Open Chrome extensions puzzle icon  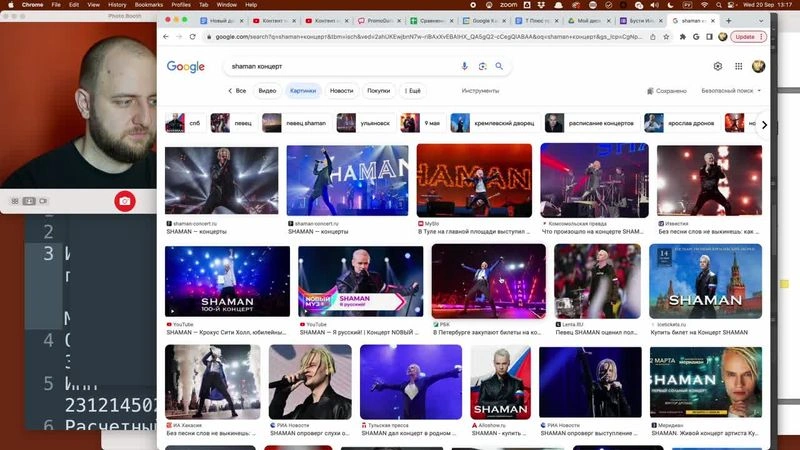pyautogui.click(x=683, y=37)
